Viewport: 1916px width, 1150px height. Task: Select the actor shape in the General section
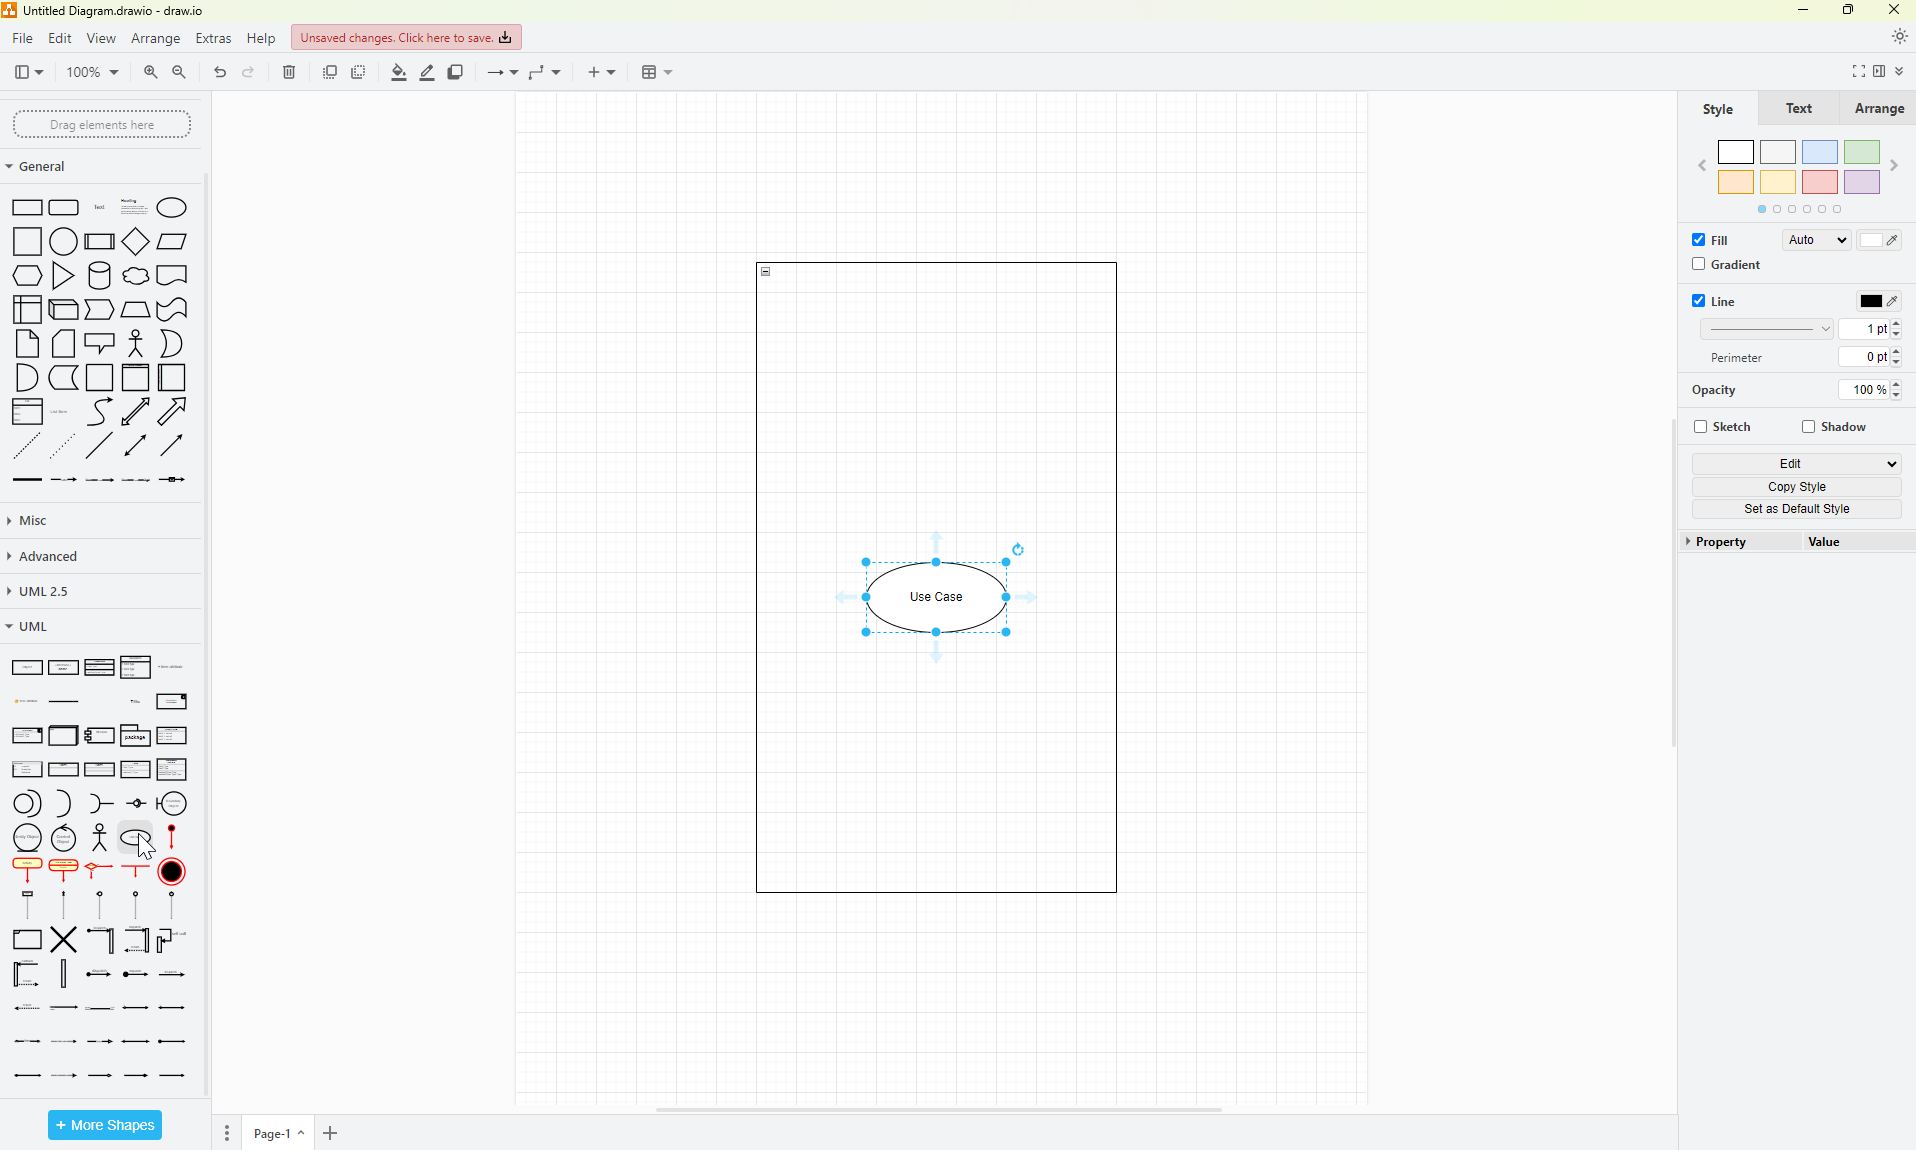[135, 343]
